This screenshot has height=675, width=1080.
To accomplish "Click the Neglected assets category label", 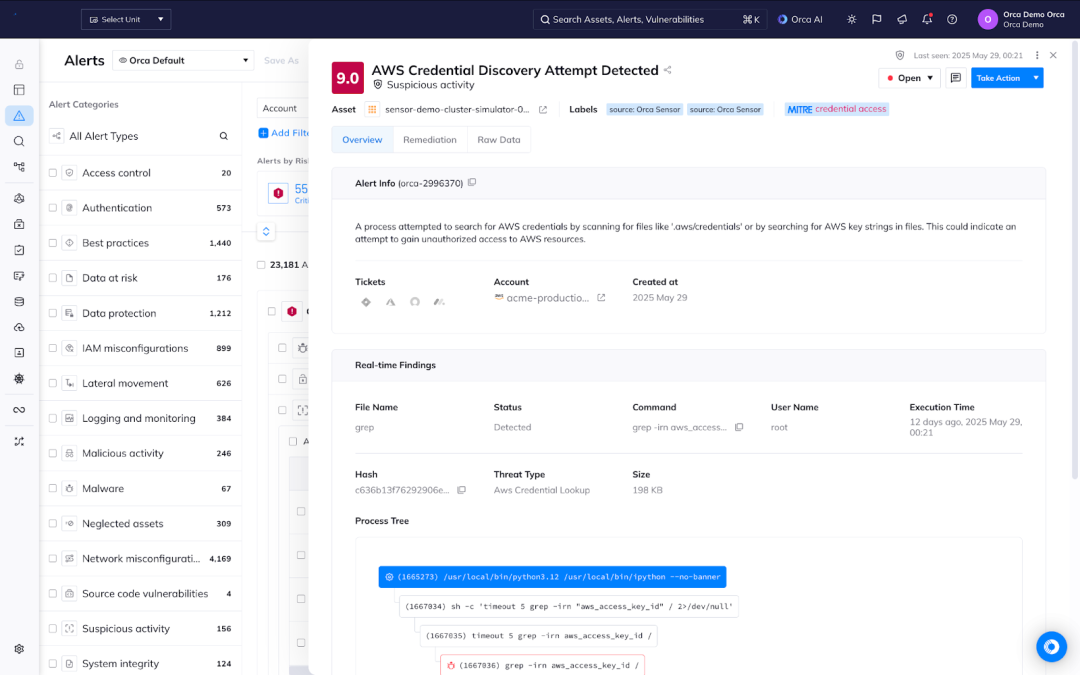I will [x=123, y=523].
